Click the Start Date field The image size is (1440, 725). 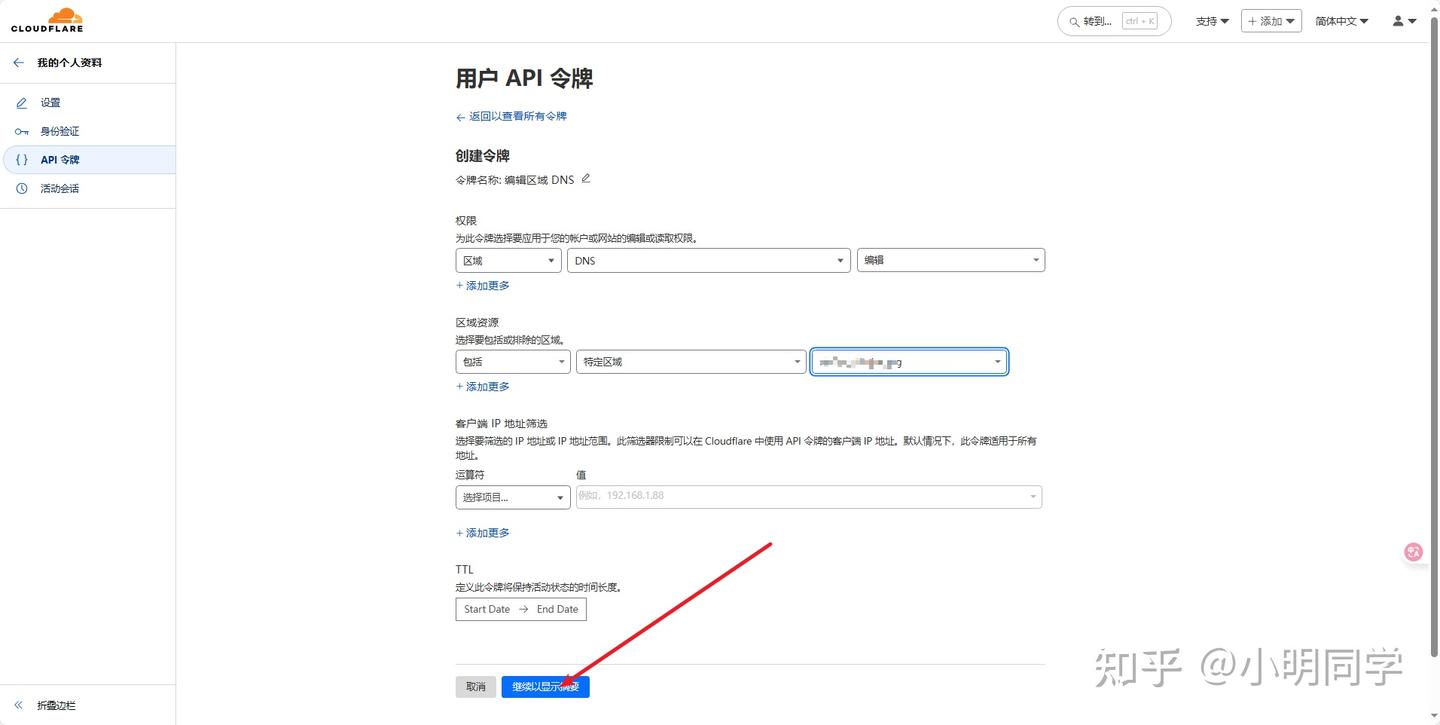[487, 609]
